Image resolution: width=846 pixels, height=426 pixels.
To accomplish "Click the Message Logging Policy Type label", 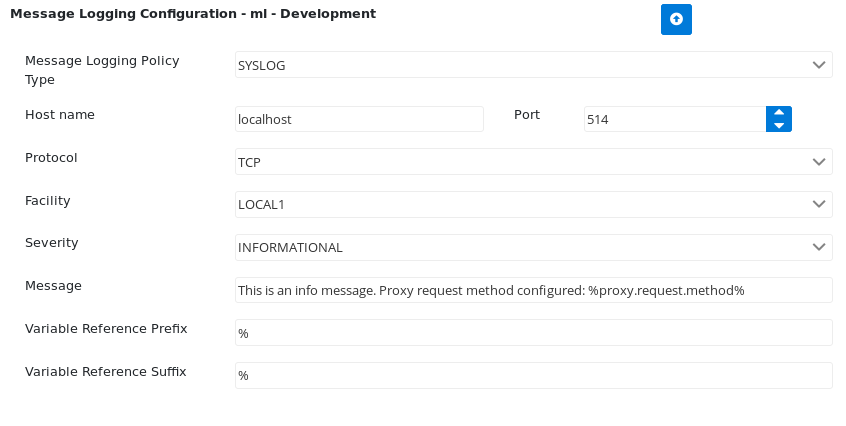I will pyautogui.click(x=102, y=70).
